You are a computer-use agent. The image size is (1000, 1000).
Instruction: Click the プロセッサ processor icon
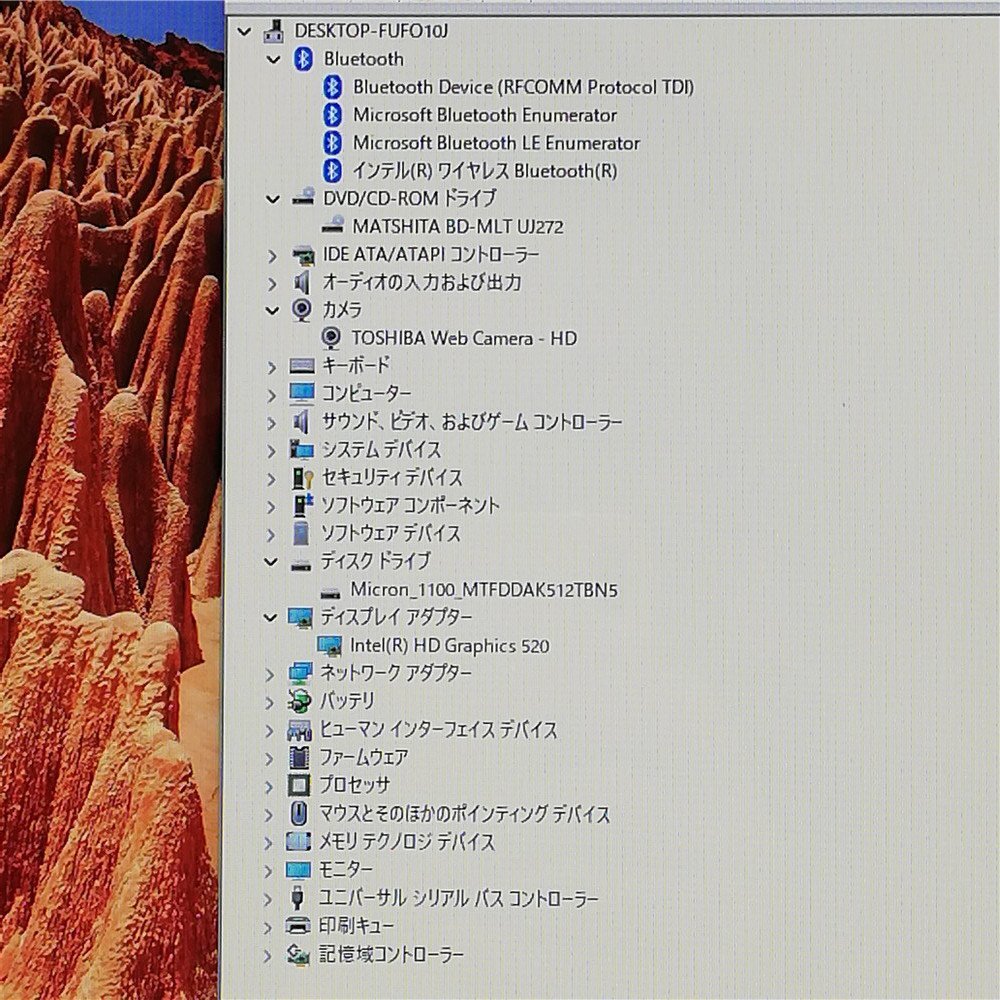(298, 785)
